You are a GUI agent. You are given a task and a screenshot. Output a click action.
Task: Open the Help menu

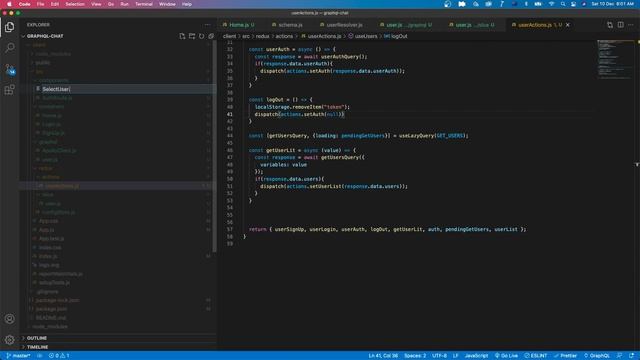pyautogui.click(x=187, y=4)
